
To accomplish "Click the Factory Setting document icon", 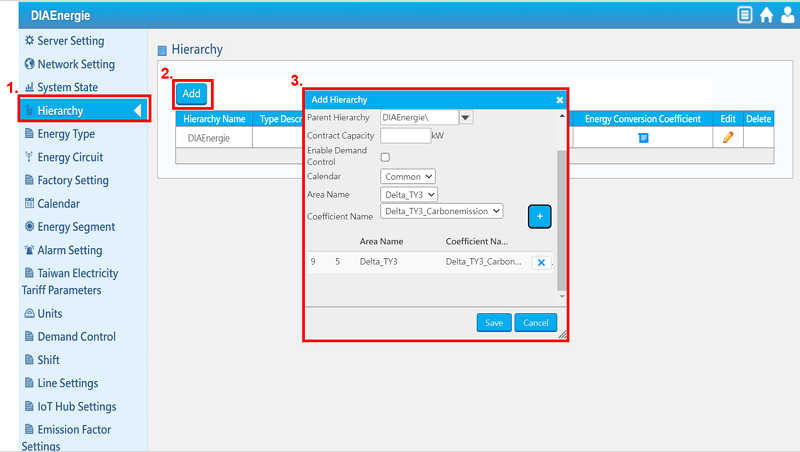I will [30, 180].
